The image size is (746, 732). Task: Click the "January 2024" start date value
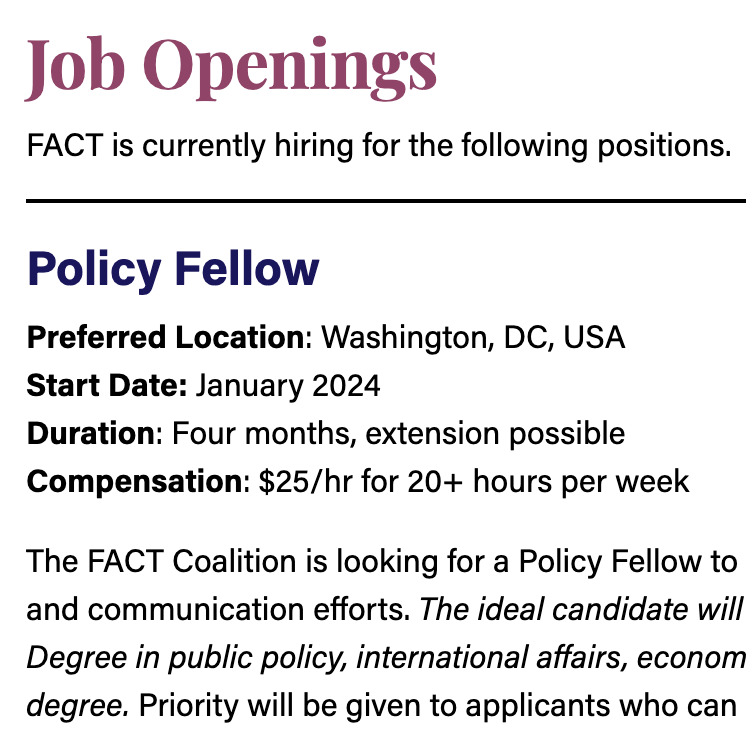288,386
